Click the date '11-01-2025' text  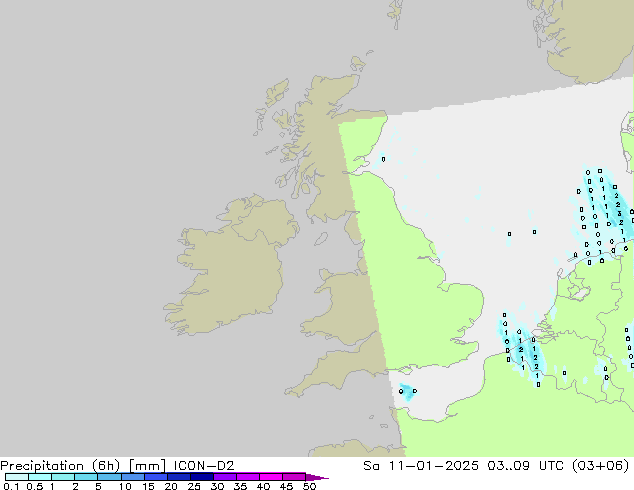click(433, 466)
